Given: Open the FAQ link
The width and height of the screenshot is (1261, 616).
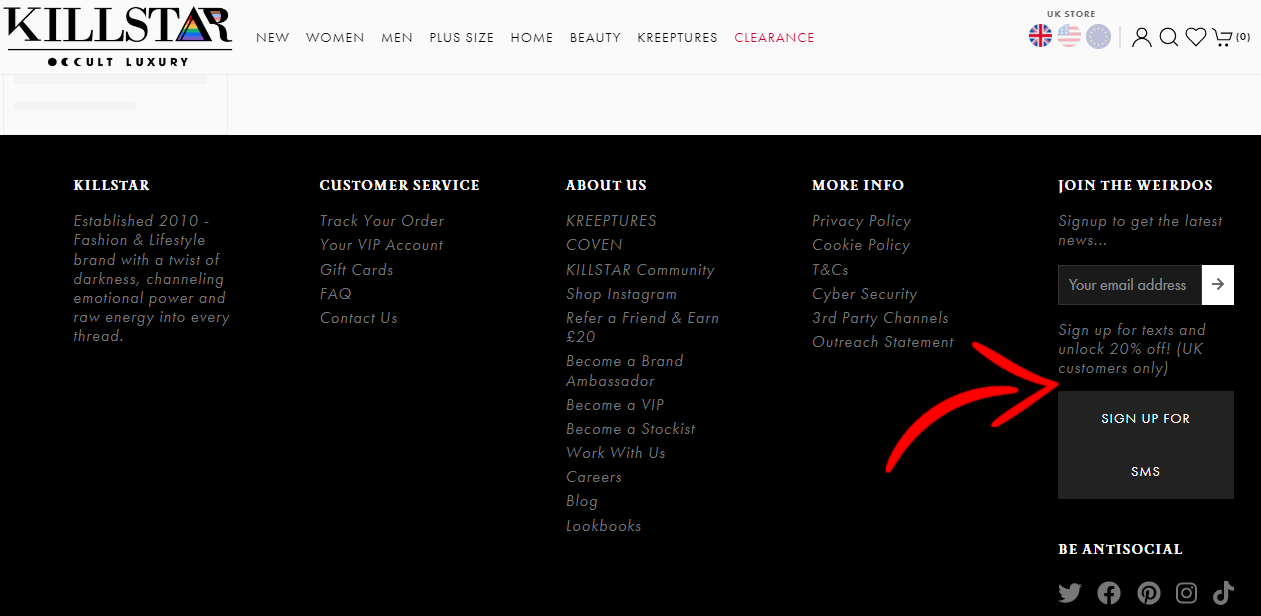Looking at the screenshot, I should pos(336,294).
